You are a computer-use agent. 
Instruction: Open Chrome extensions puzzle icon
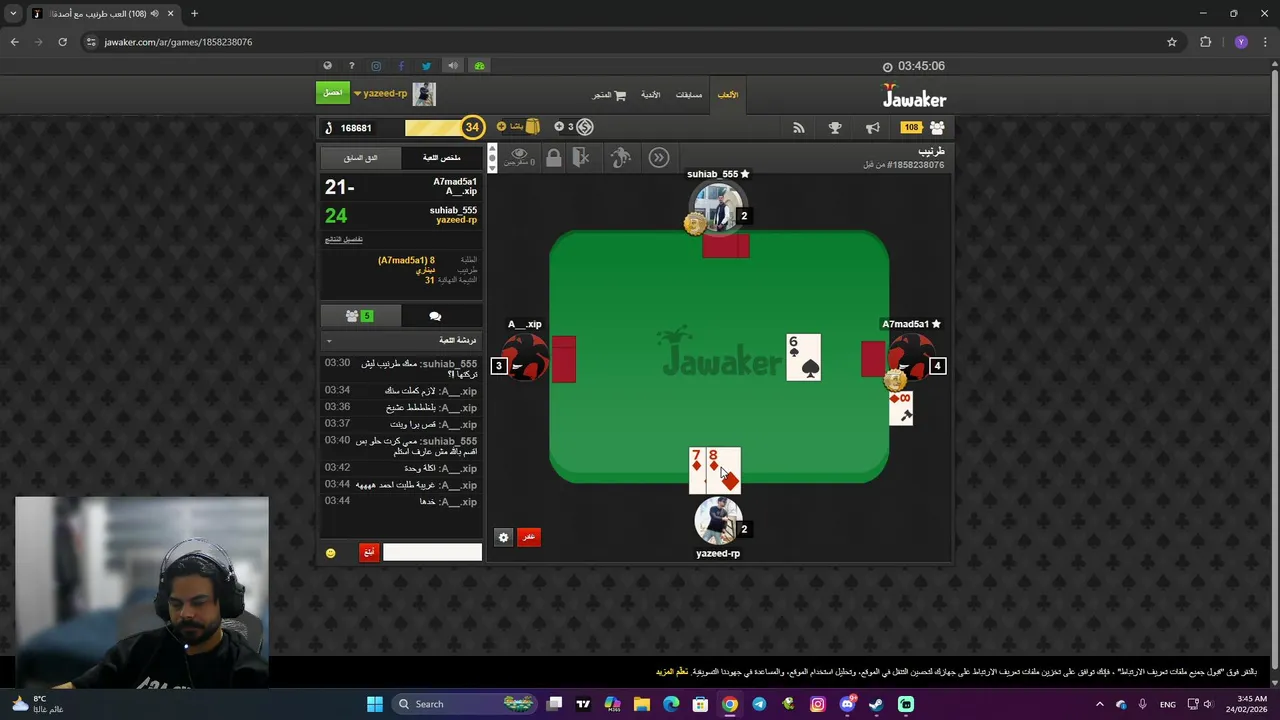pyautogui.click(x=1205, y=42)
